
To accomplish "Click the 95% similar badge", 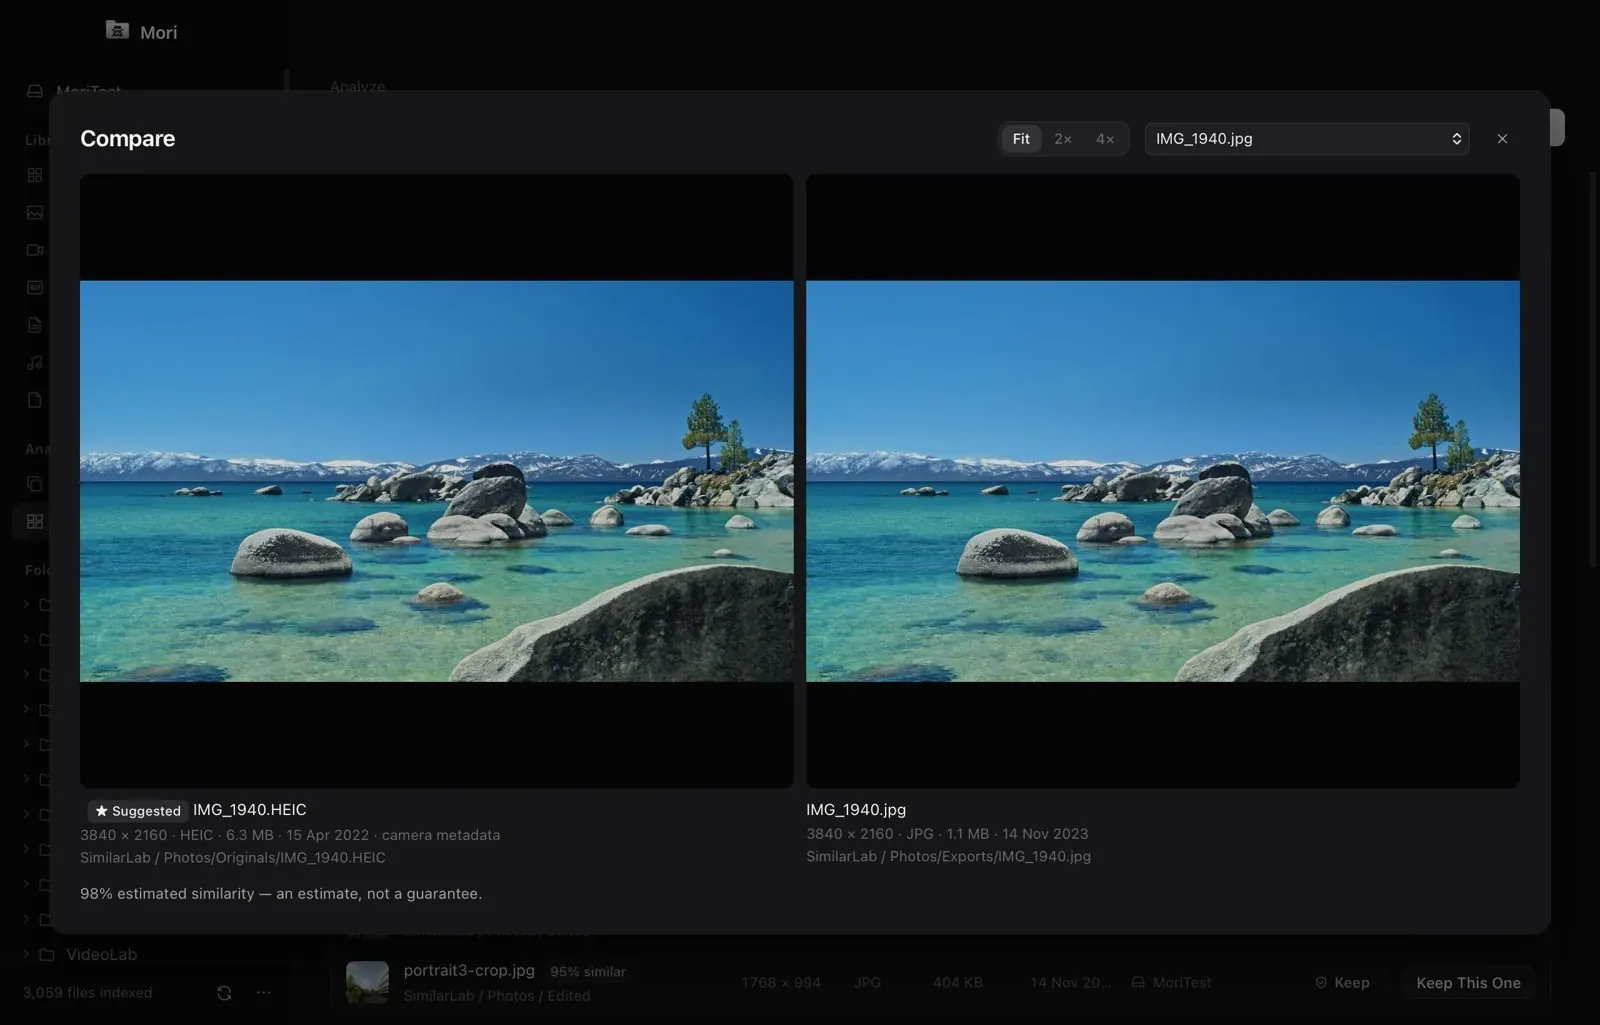I will [588, 972].
